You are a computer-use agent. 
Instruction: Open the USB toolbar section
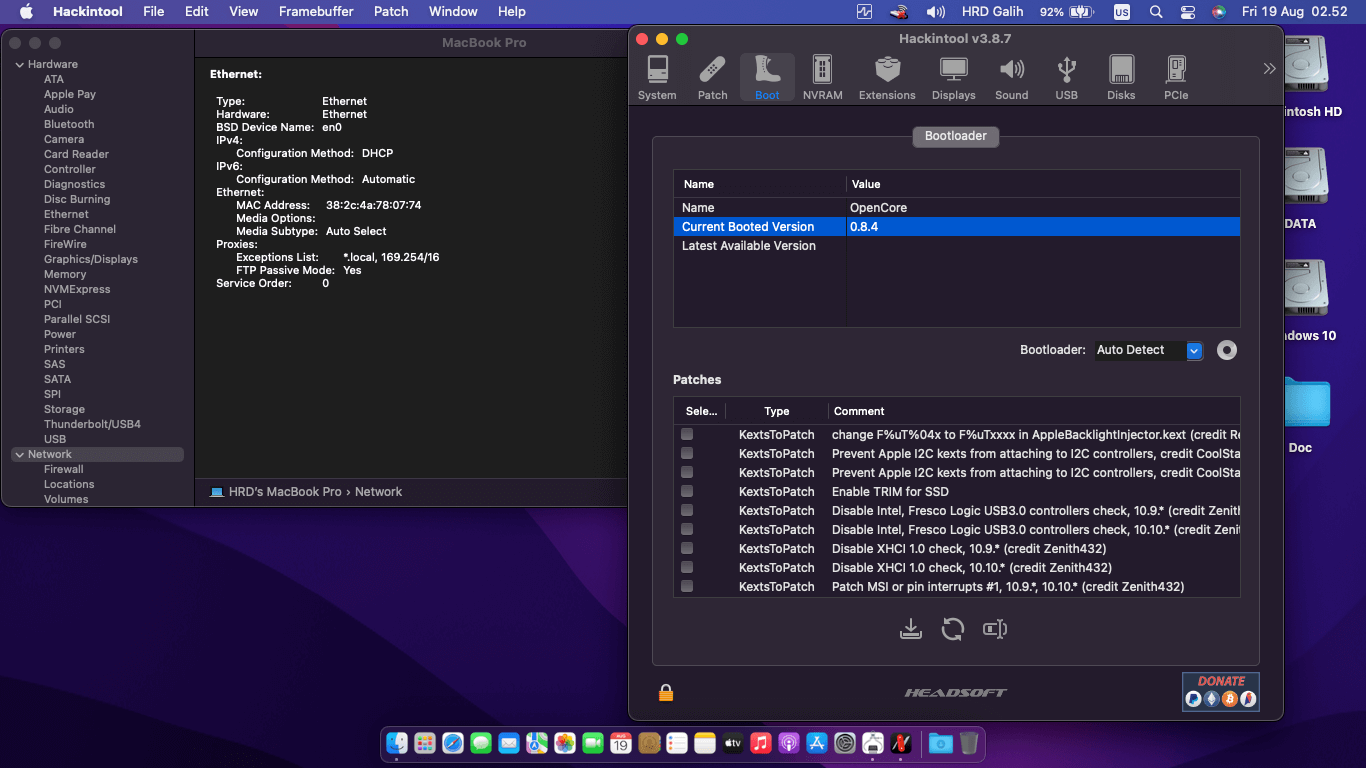click(1066, 78)
